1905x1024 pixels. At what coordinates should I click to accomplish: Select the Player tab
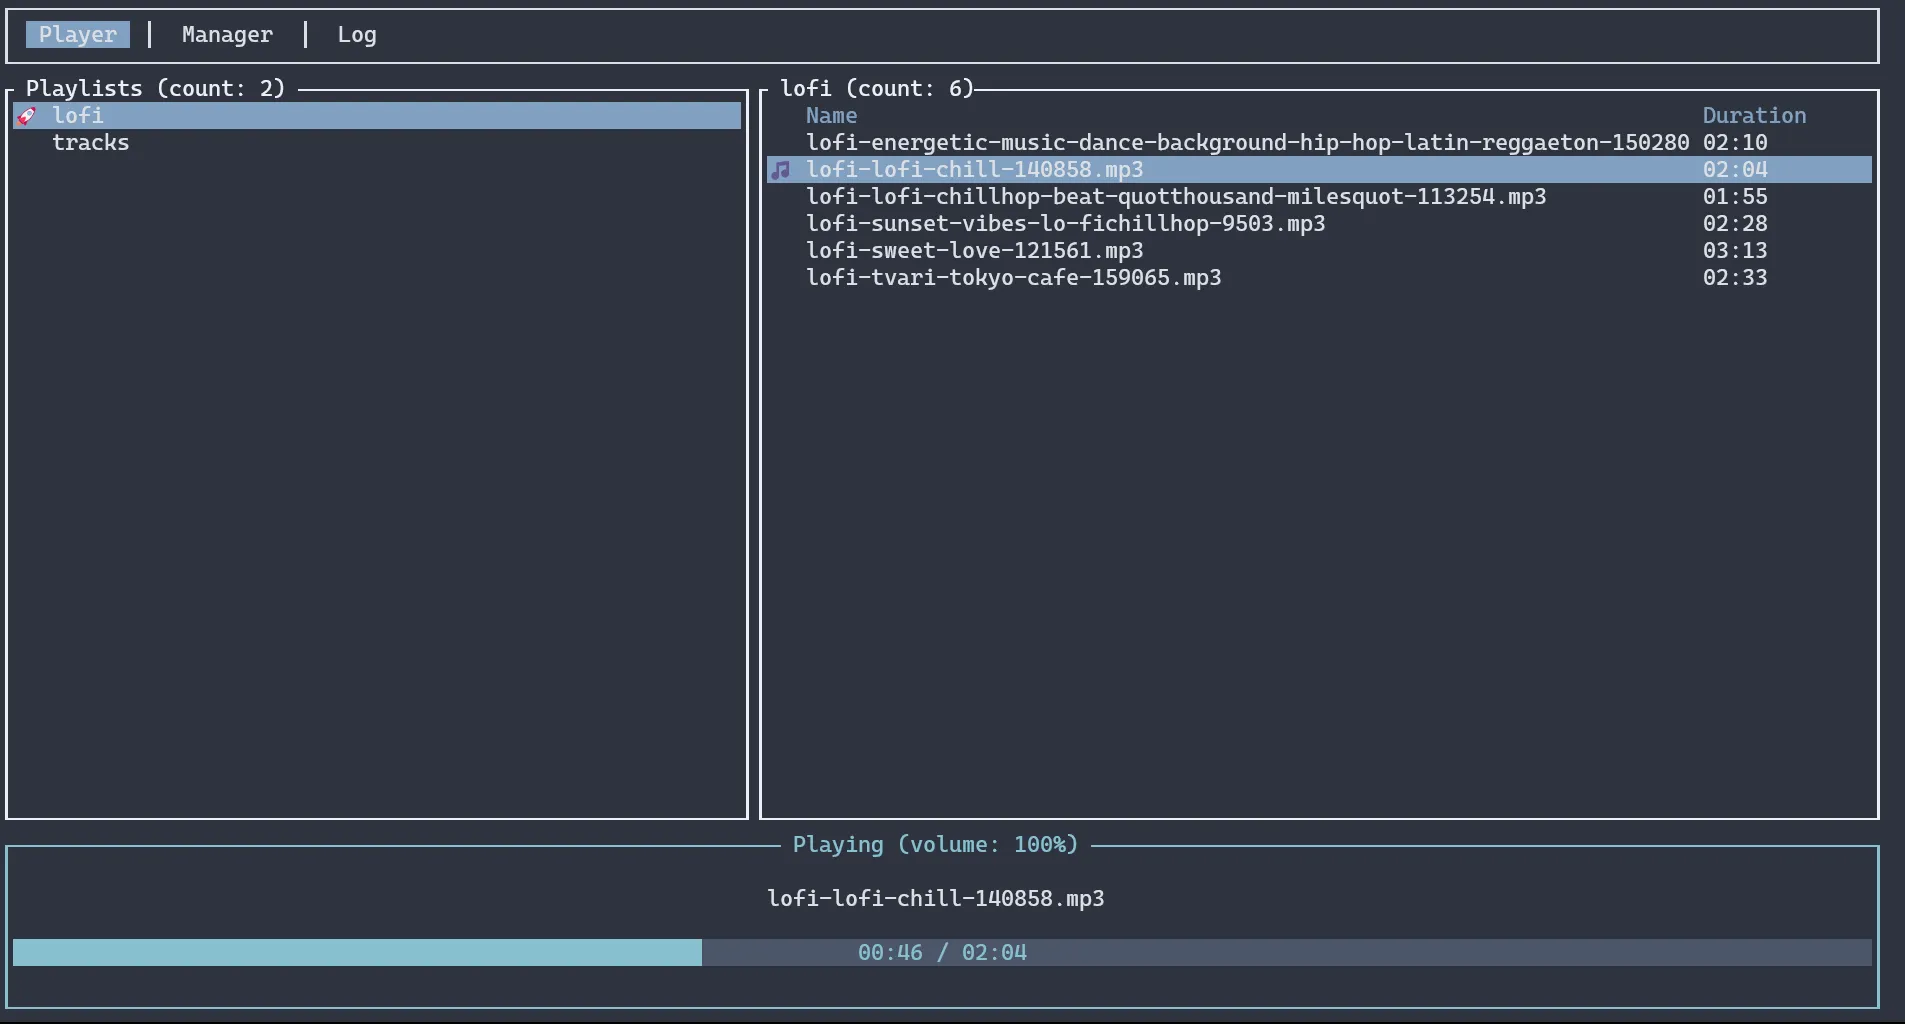click(x=78, y=34)
